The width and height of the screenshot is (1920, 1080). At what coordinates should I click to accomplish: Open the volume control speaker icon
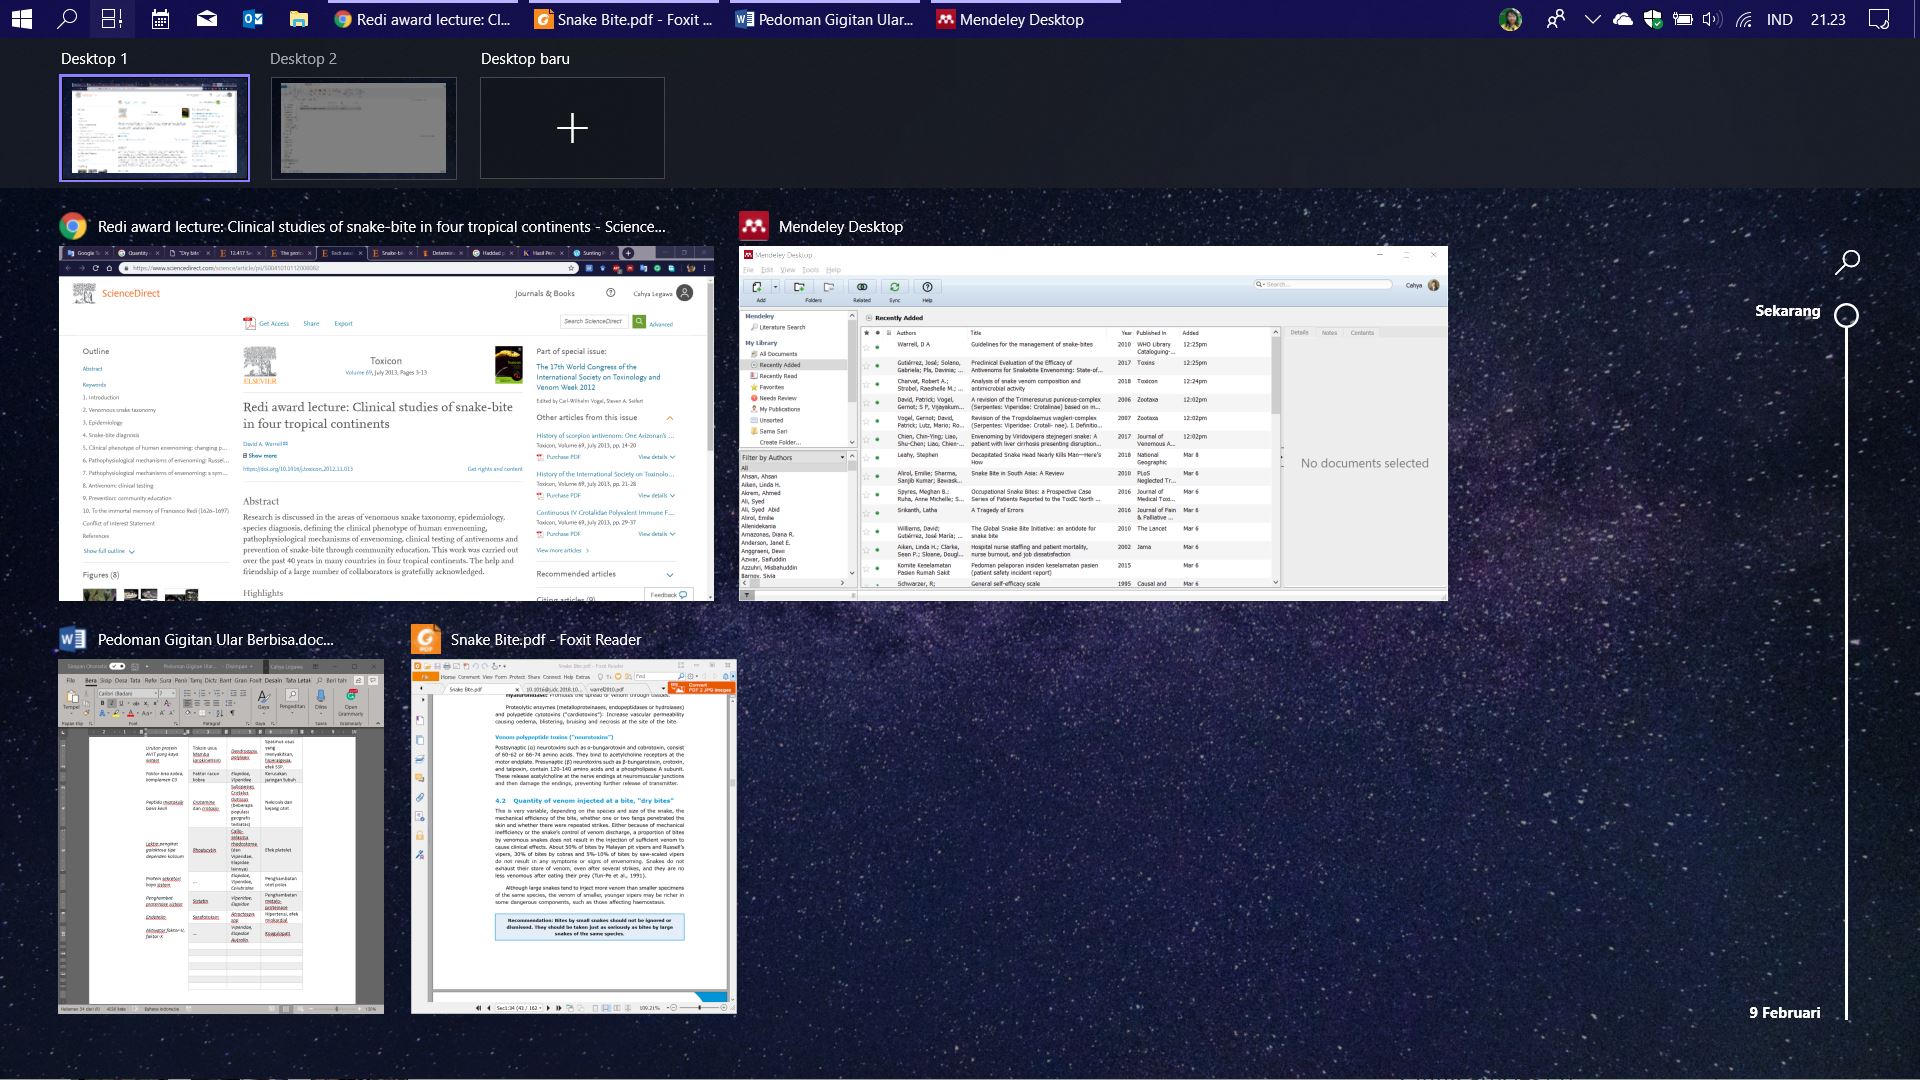pos(1712,19)
